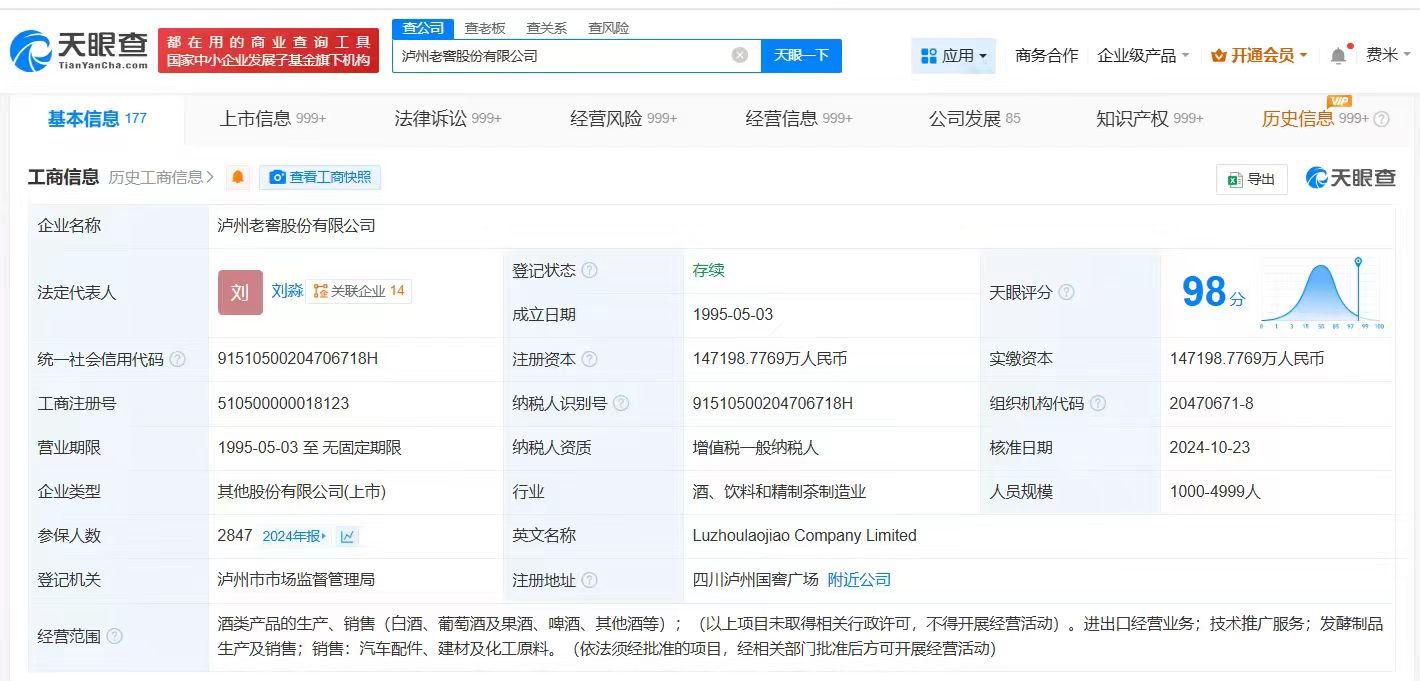Open 商务合作 link
Viewport: 1420px width, 681px height.
(x=1046, y=56)
